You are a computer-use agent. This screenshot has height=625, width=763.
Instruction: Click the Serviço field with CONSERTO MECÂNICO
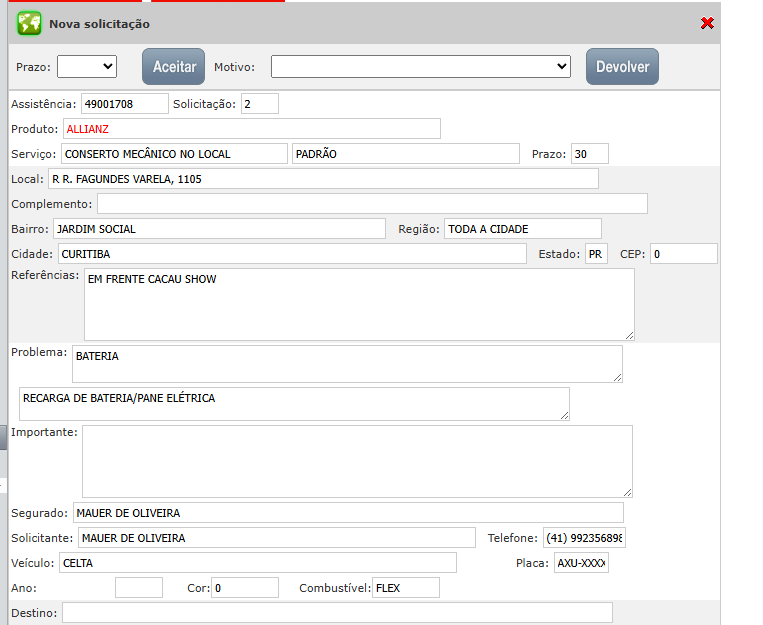coord(174,154)
